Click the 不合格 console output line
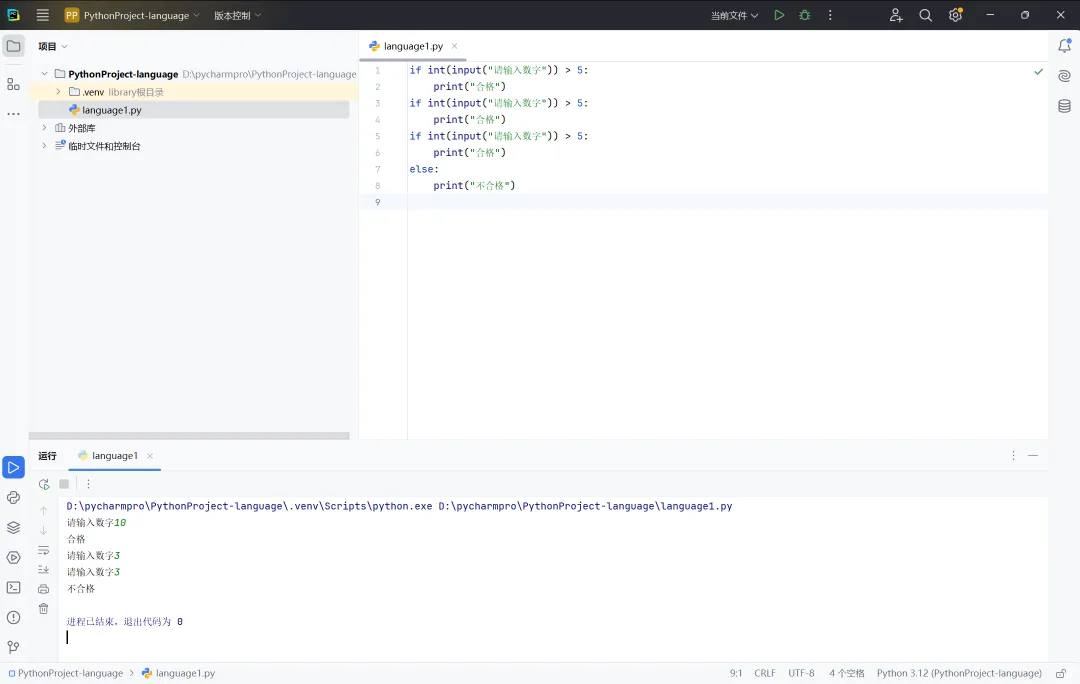This screenshot has width=1080, height=684. point(81,588)
